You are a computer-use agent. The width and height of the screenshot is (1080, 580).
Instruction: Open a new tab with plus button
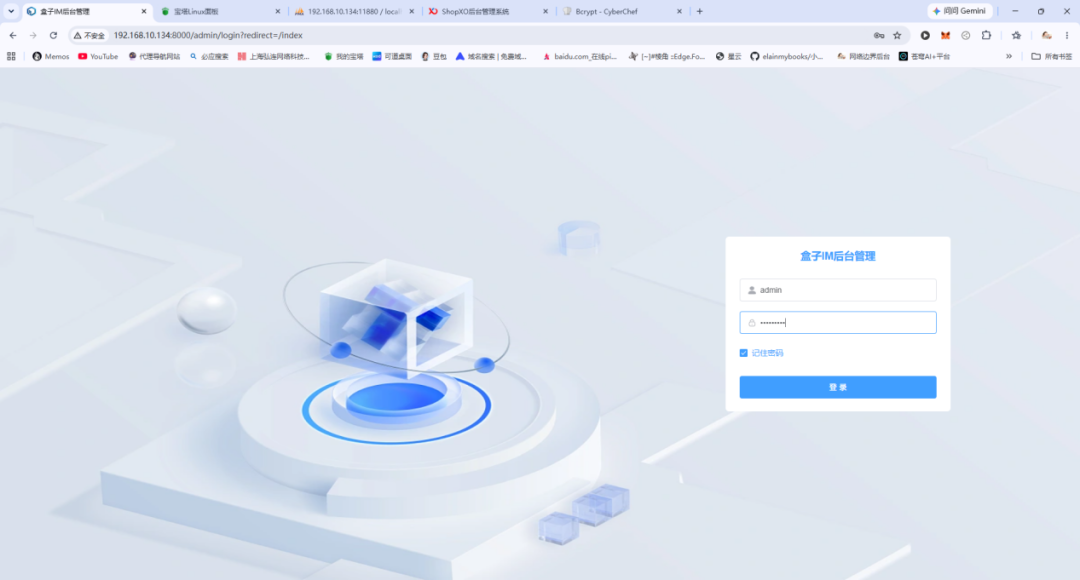[x=700, y=11]
